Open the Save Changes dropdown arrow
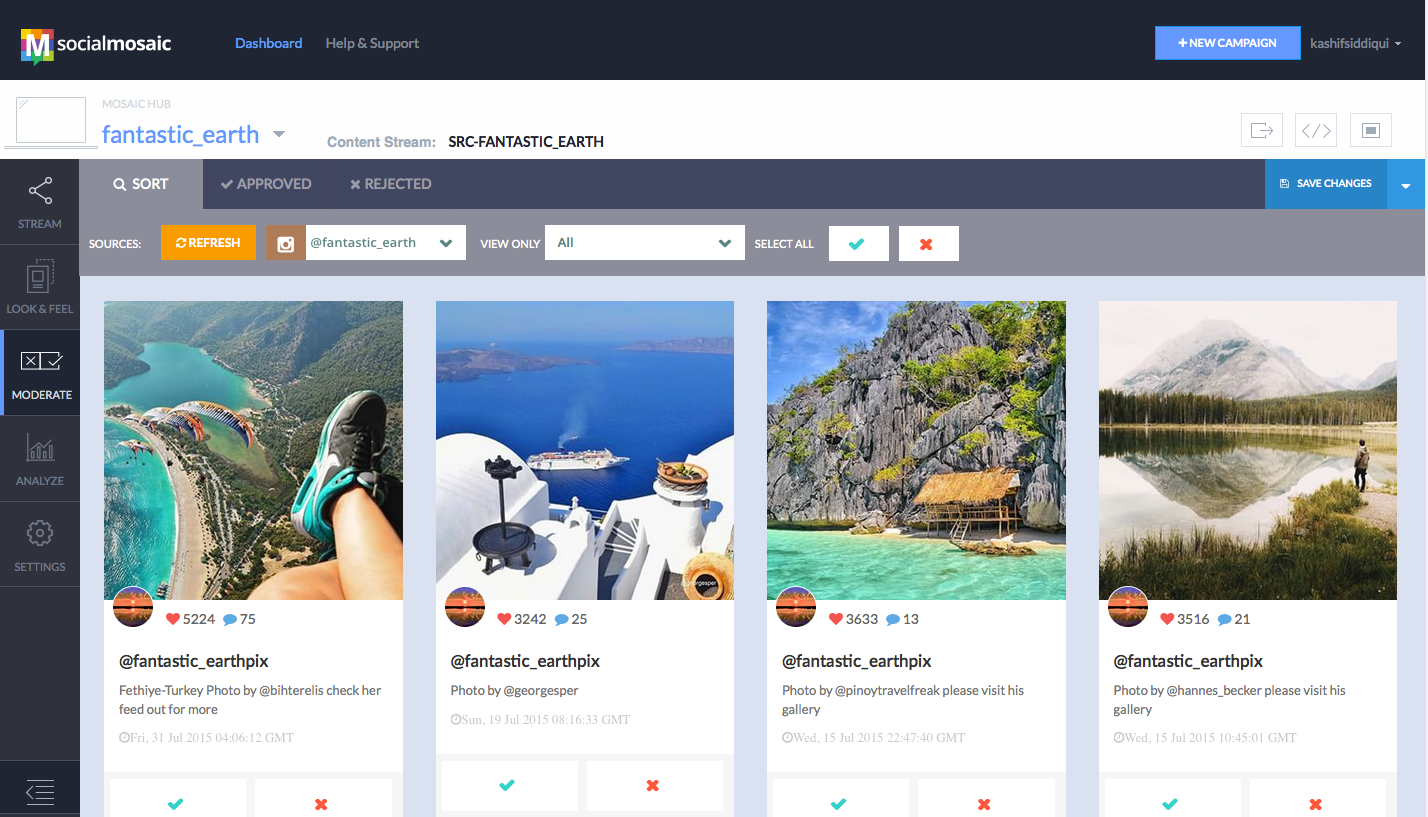 (x=1406, y=184)
